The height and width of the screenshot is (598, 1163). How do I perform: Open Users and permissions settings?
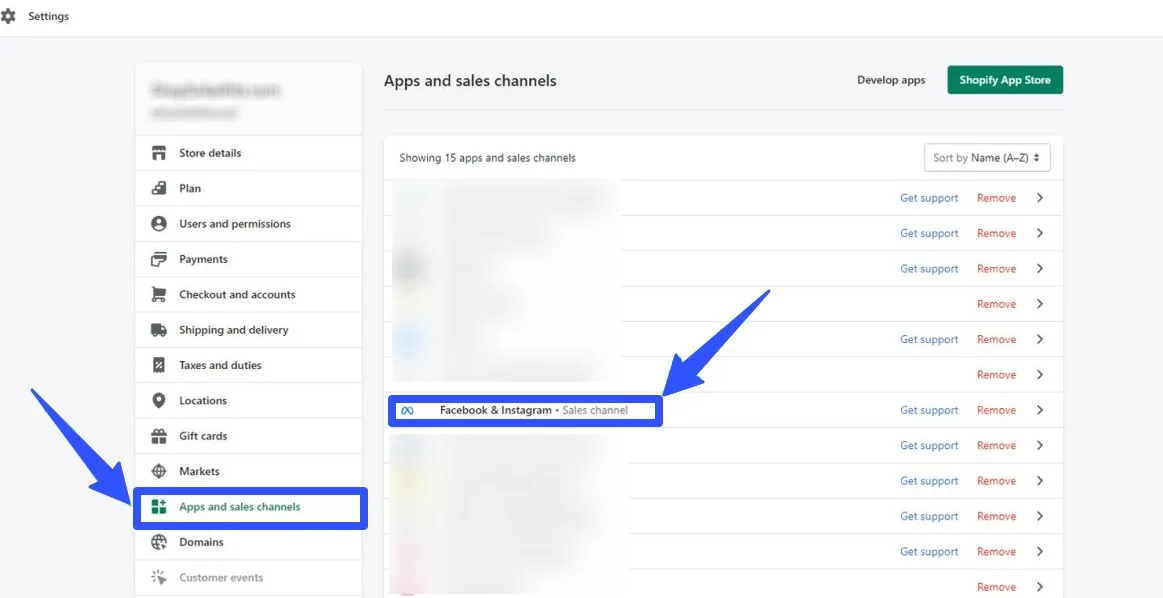(234, 224)
